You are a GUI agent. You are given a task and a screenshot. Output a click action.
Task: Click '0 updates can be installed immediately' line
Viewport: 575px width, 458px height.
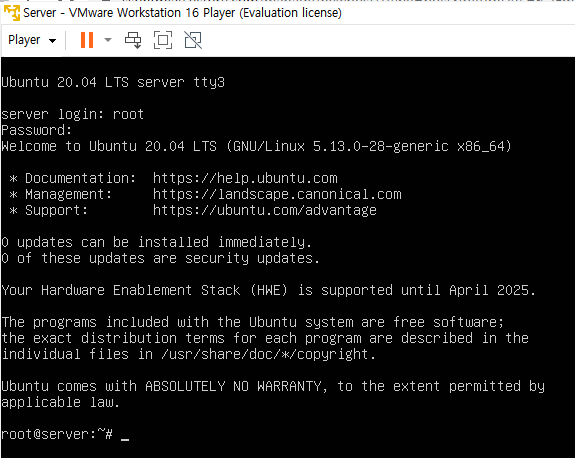[157, 242]
